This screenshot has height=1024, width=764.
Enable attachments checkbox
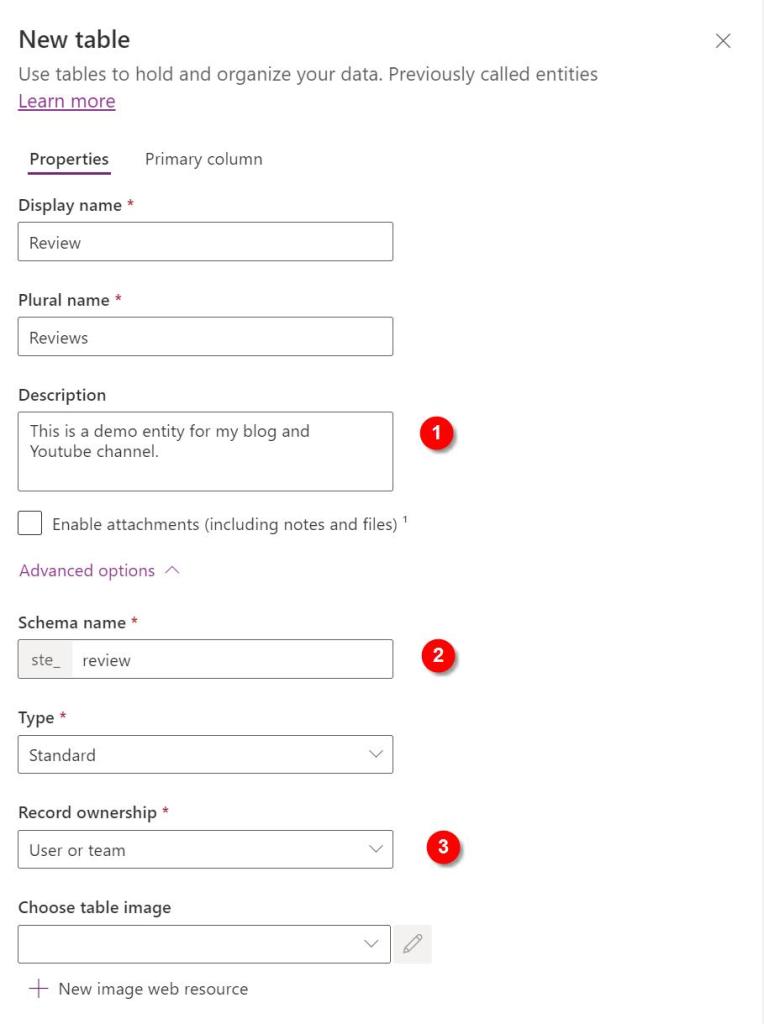[30, 524]
